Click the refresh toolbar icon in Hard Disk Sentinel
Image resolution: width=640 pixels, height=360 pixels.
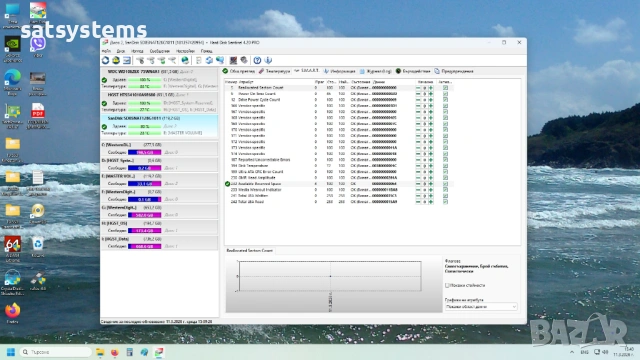pyautogui.click(x=105, y=60)
